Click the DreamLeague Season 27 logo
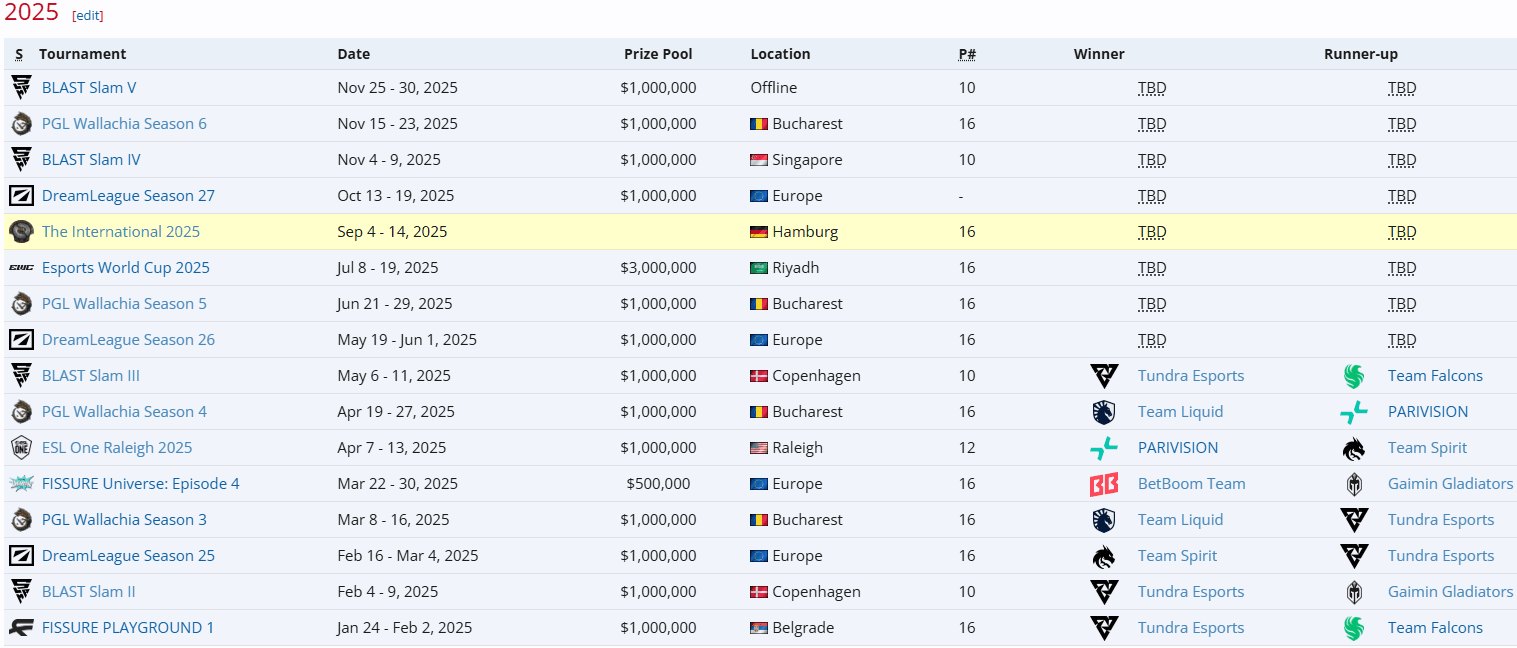This screenshot has width=1517, height=648. (21, 195)
